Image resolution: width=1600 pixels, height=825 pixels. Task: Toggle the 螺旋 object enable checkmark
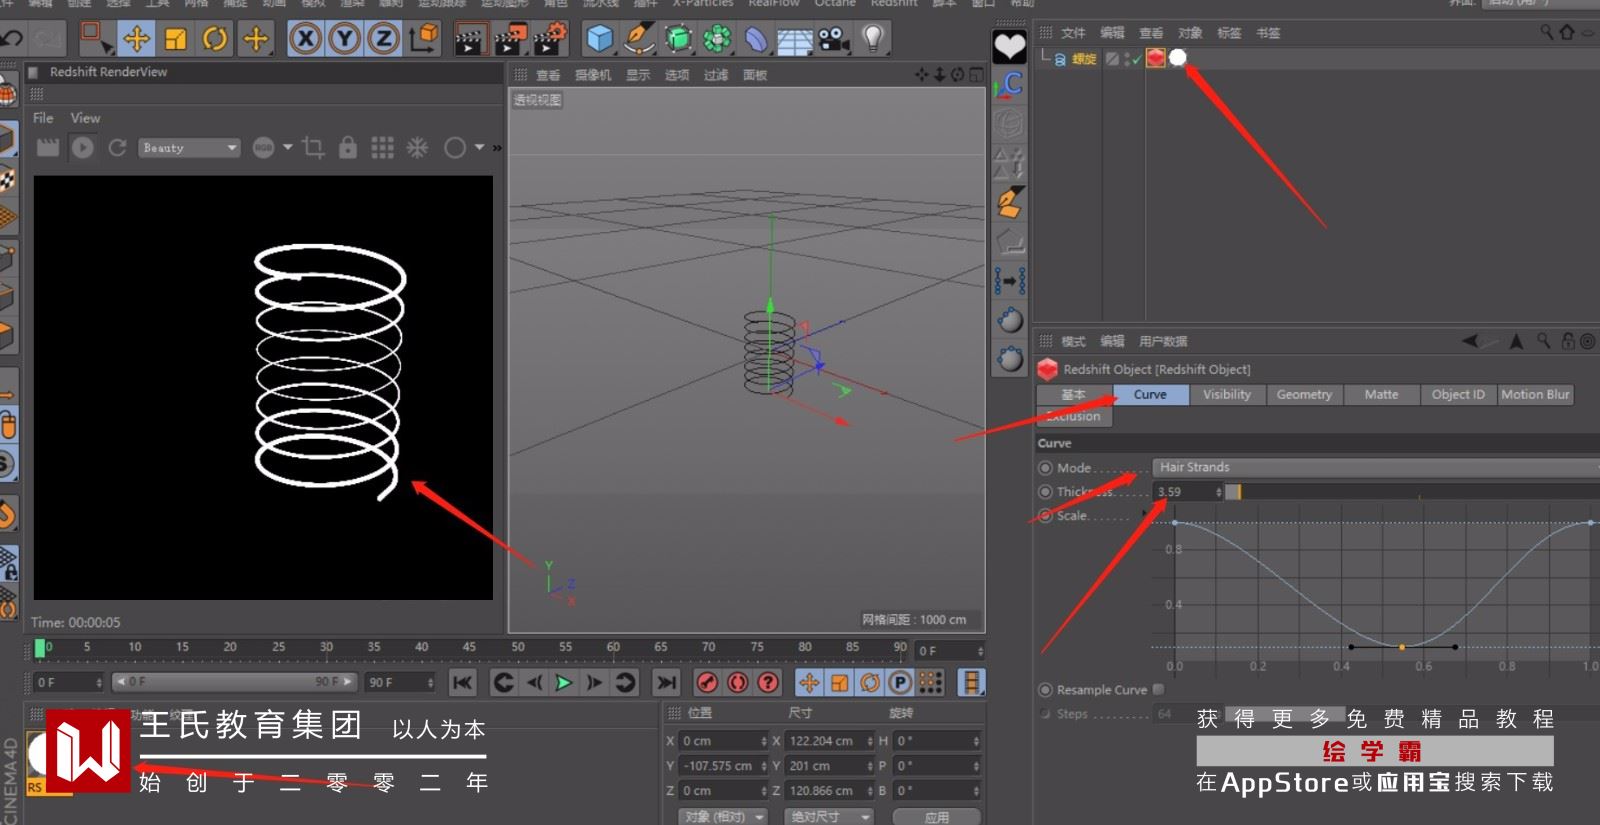(1138, 59)
